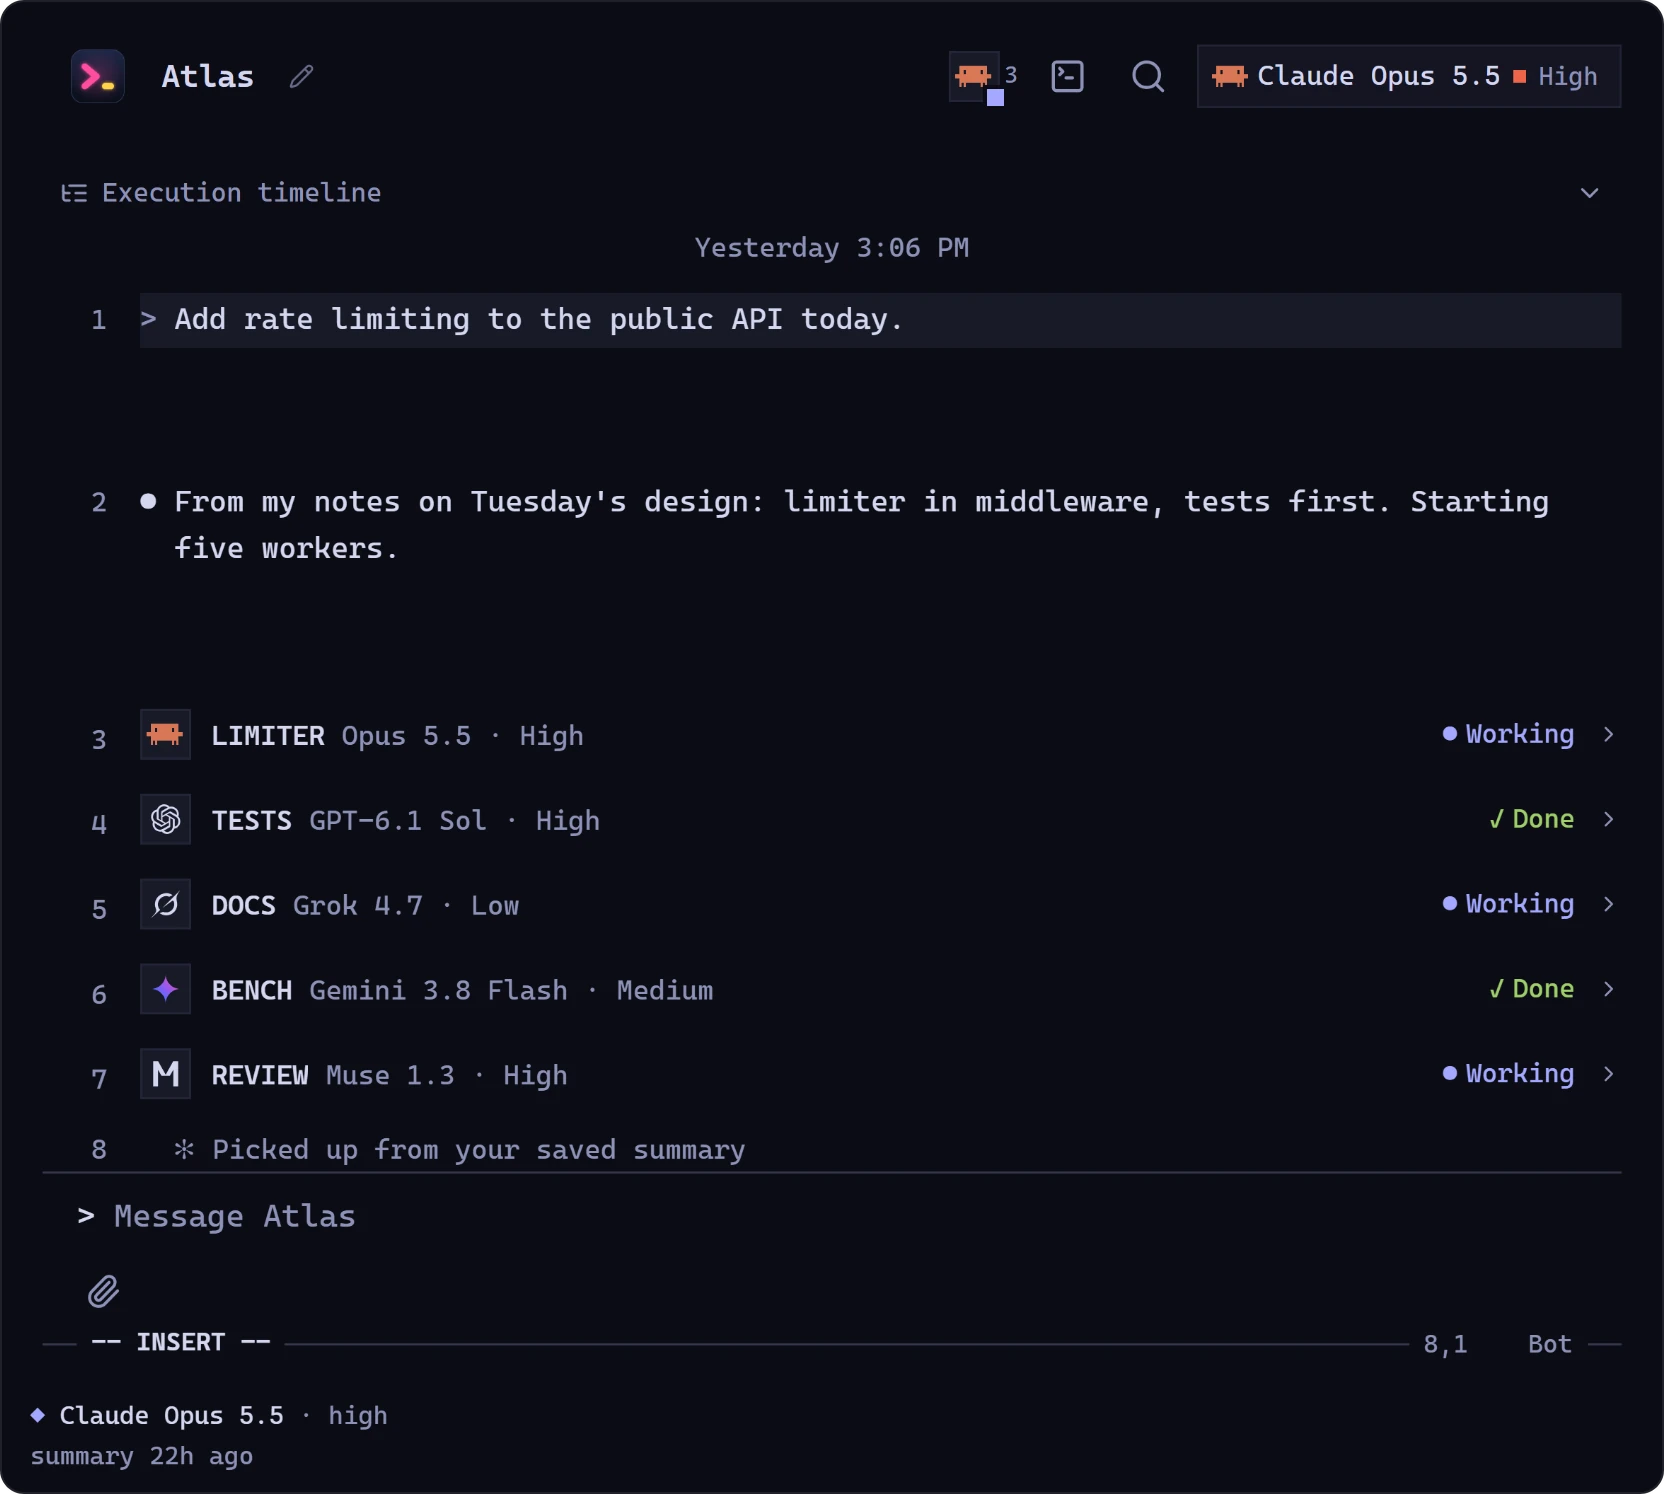Focus the Message Atlas input field
Screen dimensions: 1664x1494
pos(832,1217)
